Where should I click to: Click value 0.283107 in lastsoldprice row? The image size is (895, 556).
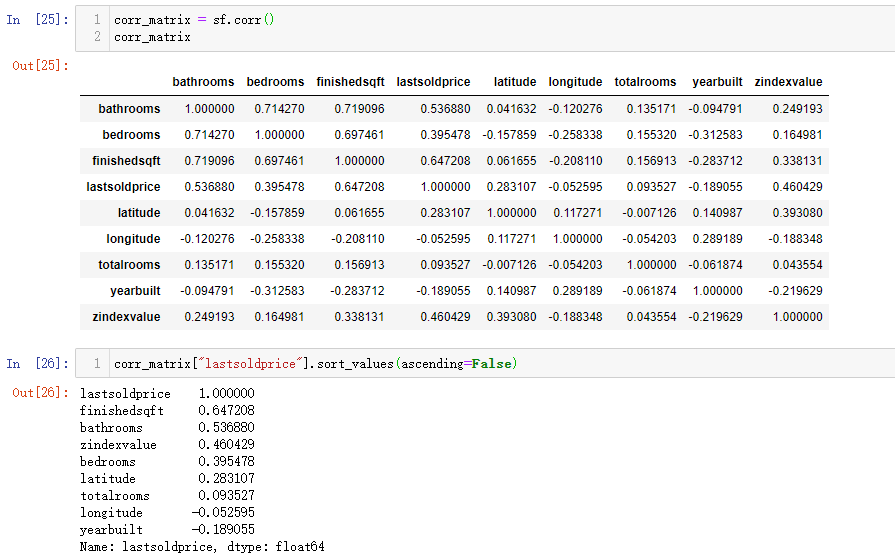pyautogui.click(x=511, y=187)
